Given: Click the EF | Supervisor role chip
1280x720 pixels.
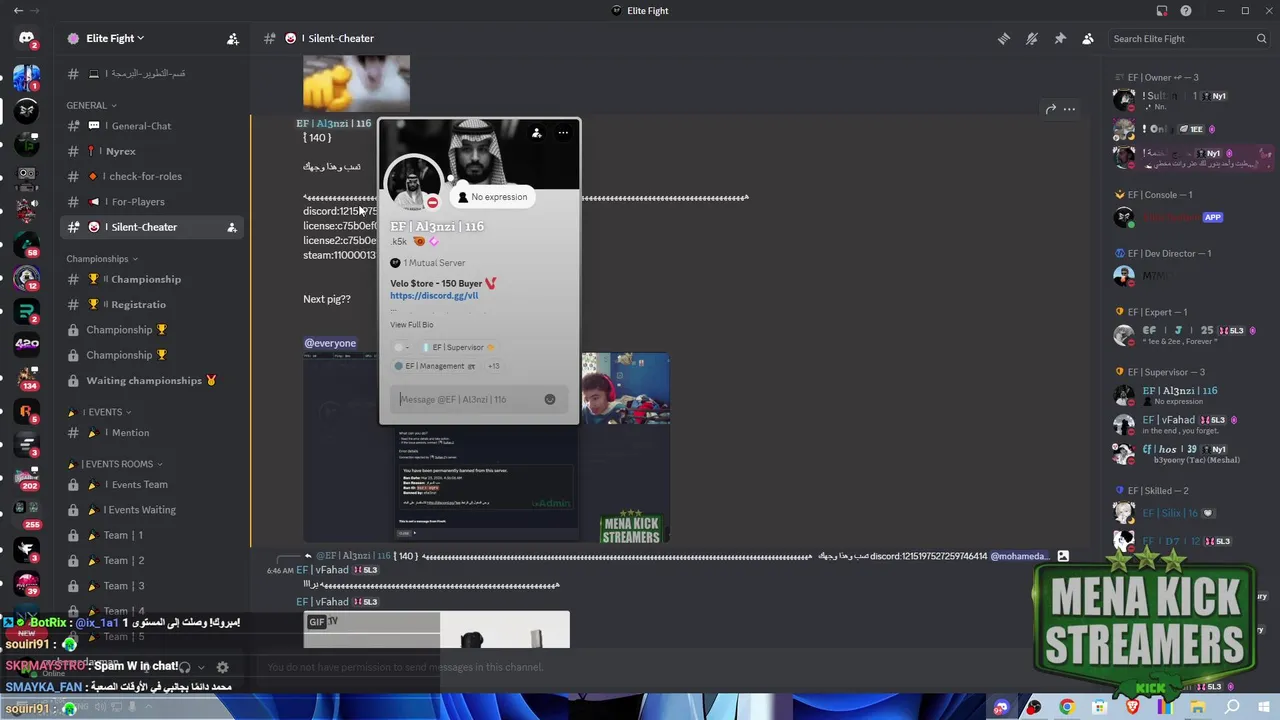Looking at the screenshot, I should [x=459, y=347].
